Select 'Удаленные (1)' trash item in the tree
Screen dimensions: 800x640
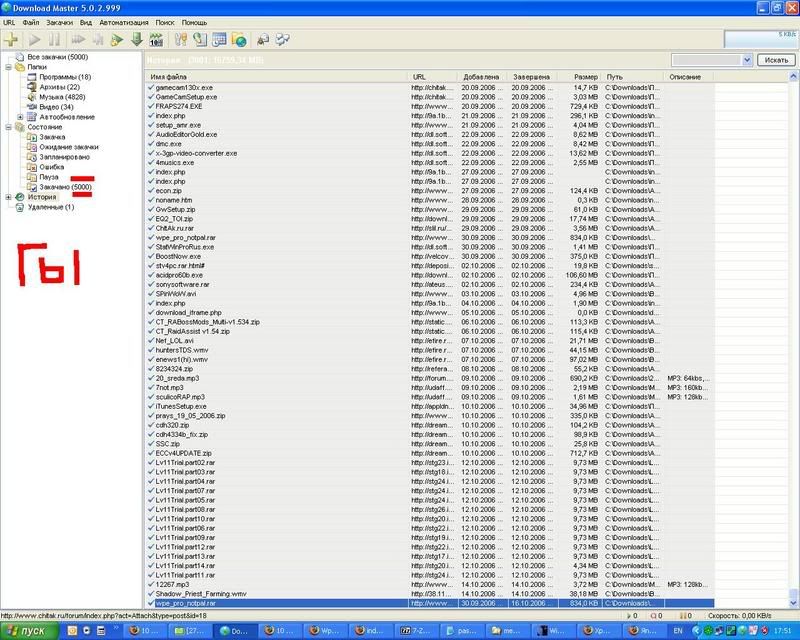[x=51, y=207]
